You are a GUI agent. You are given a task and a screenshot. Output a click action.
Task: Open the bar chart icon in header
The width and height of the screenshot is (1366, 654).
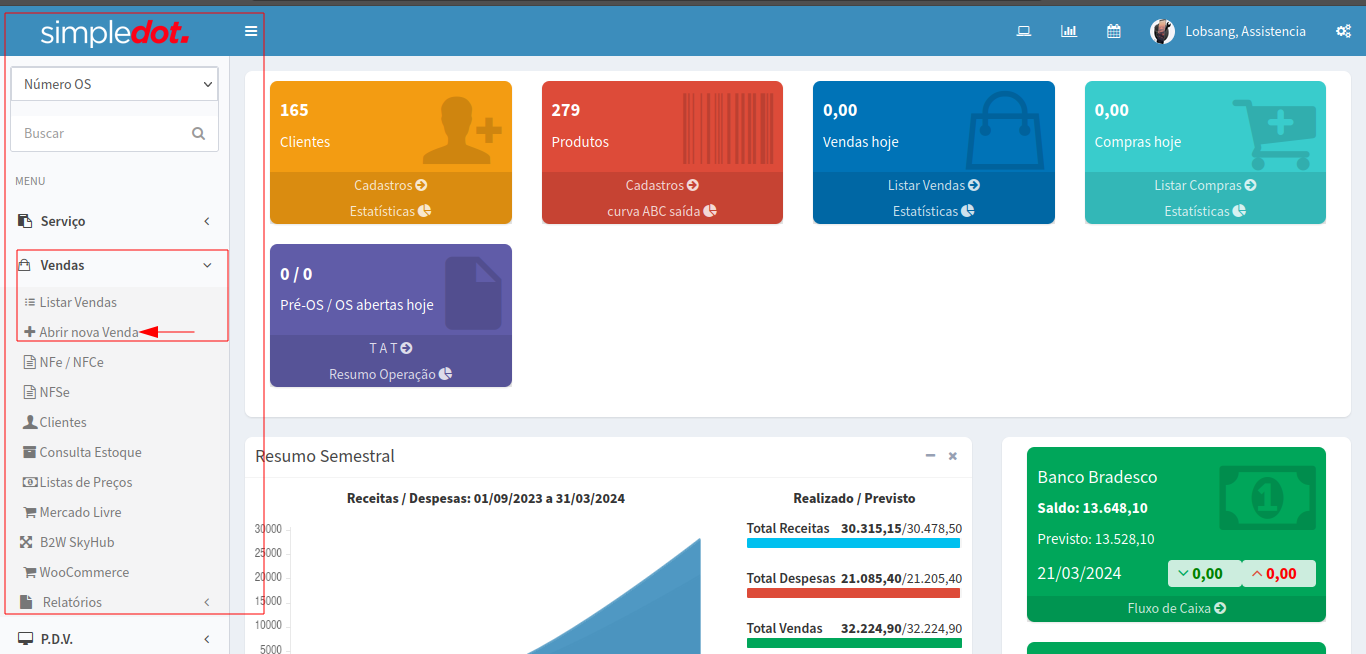click(1068, 31)
